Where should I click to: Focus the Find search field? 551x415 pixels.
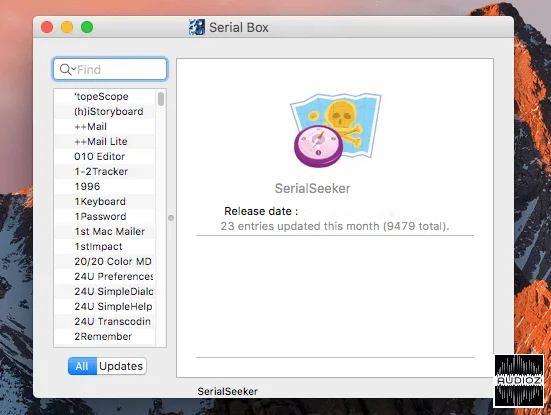pos(110,69)
